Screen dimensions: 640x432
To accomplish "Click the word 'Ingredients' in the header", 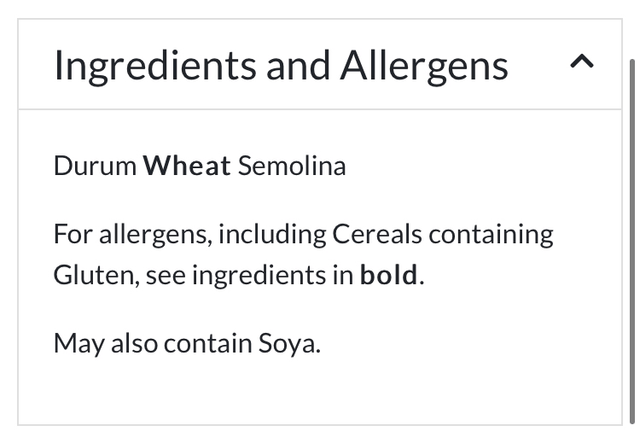I will [x=154, y=66].
